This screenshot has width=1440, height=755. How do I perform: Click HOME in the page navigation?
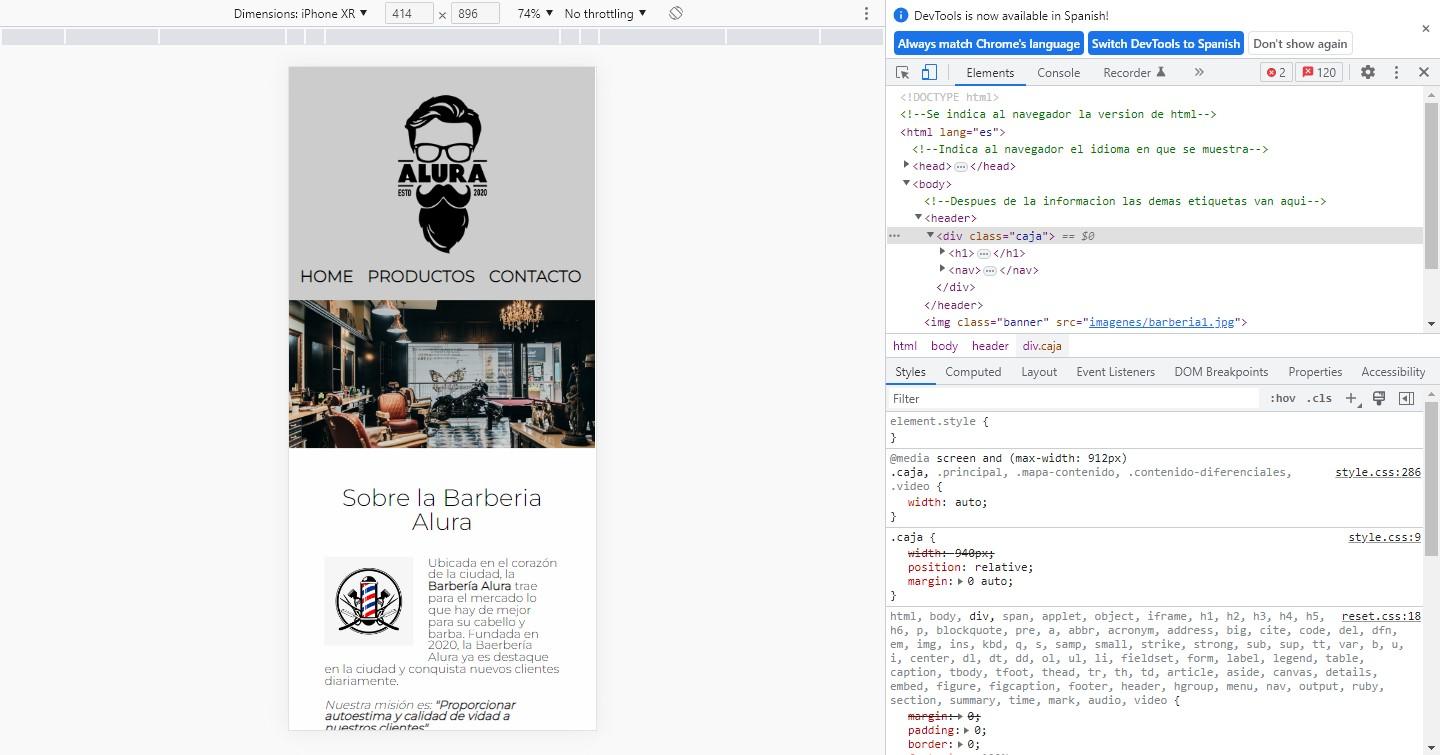click(327, 276)
